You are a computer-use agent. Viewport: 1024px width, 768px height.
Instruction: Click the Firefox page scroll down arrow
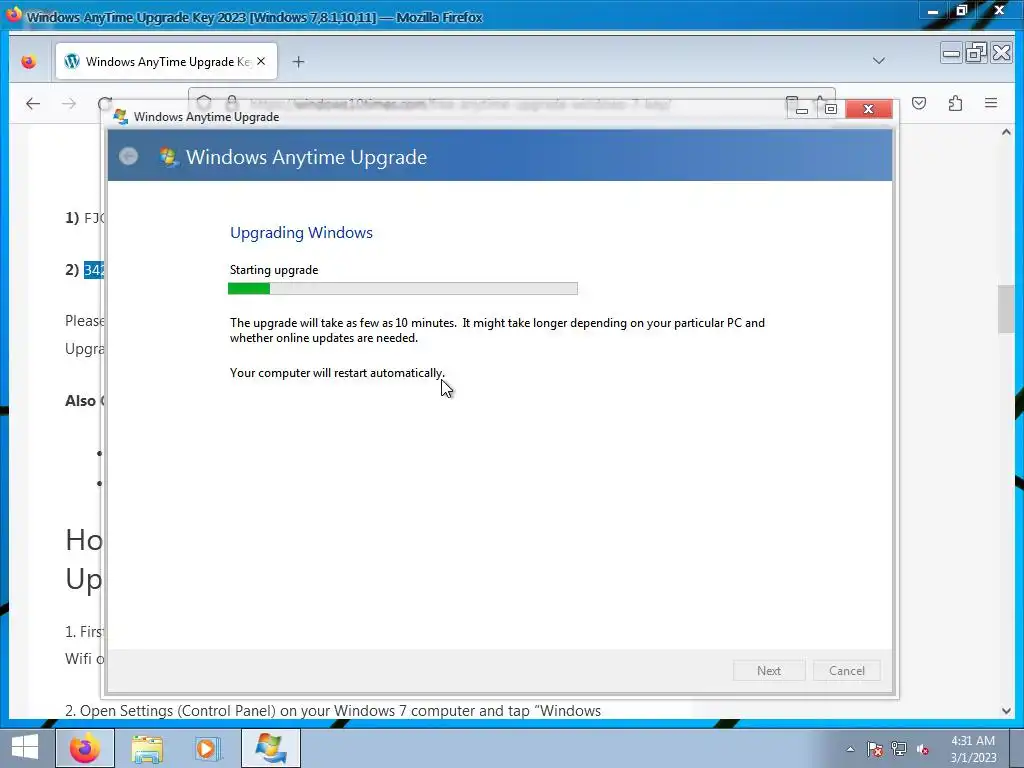coord(1006,711)
